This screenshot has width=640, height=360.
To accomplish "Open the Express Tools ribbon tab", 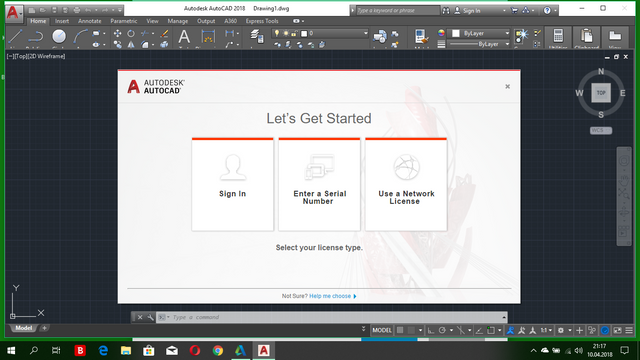I will (x=262, y=21).
